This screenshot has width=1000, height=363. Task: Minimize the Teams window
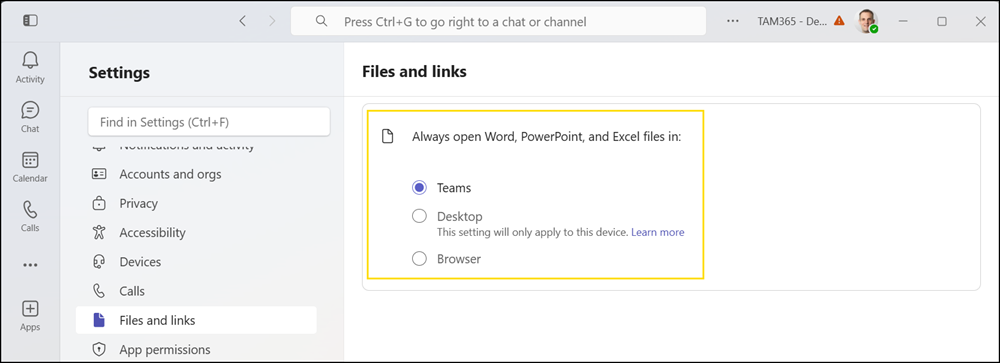coord(903,21)
